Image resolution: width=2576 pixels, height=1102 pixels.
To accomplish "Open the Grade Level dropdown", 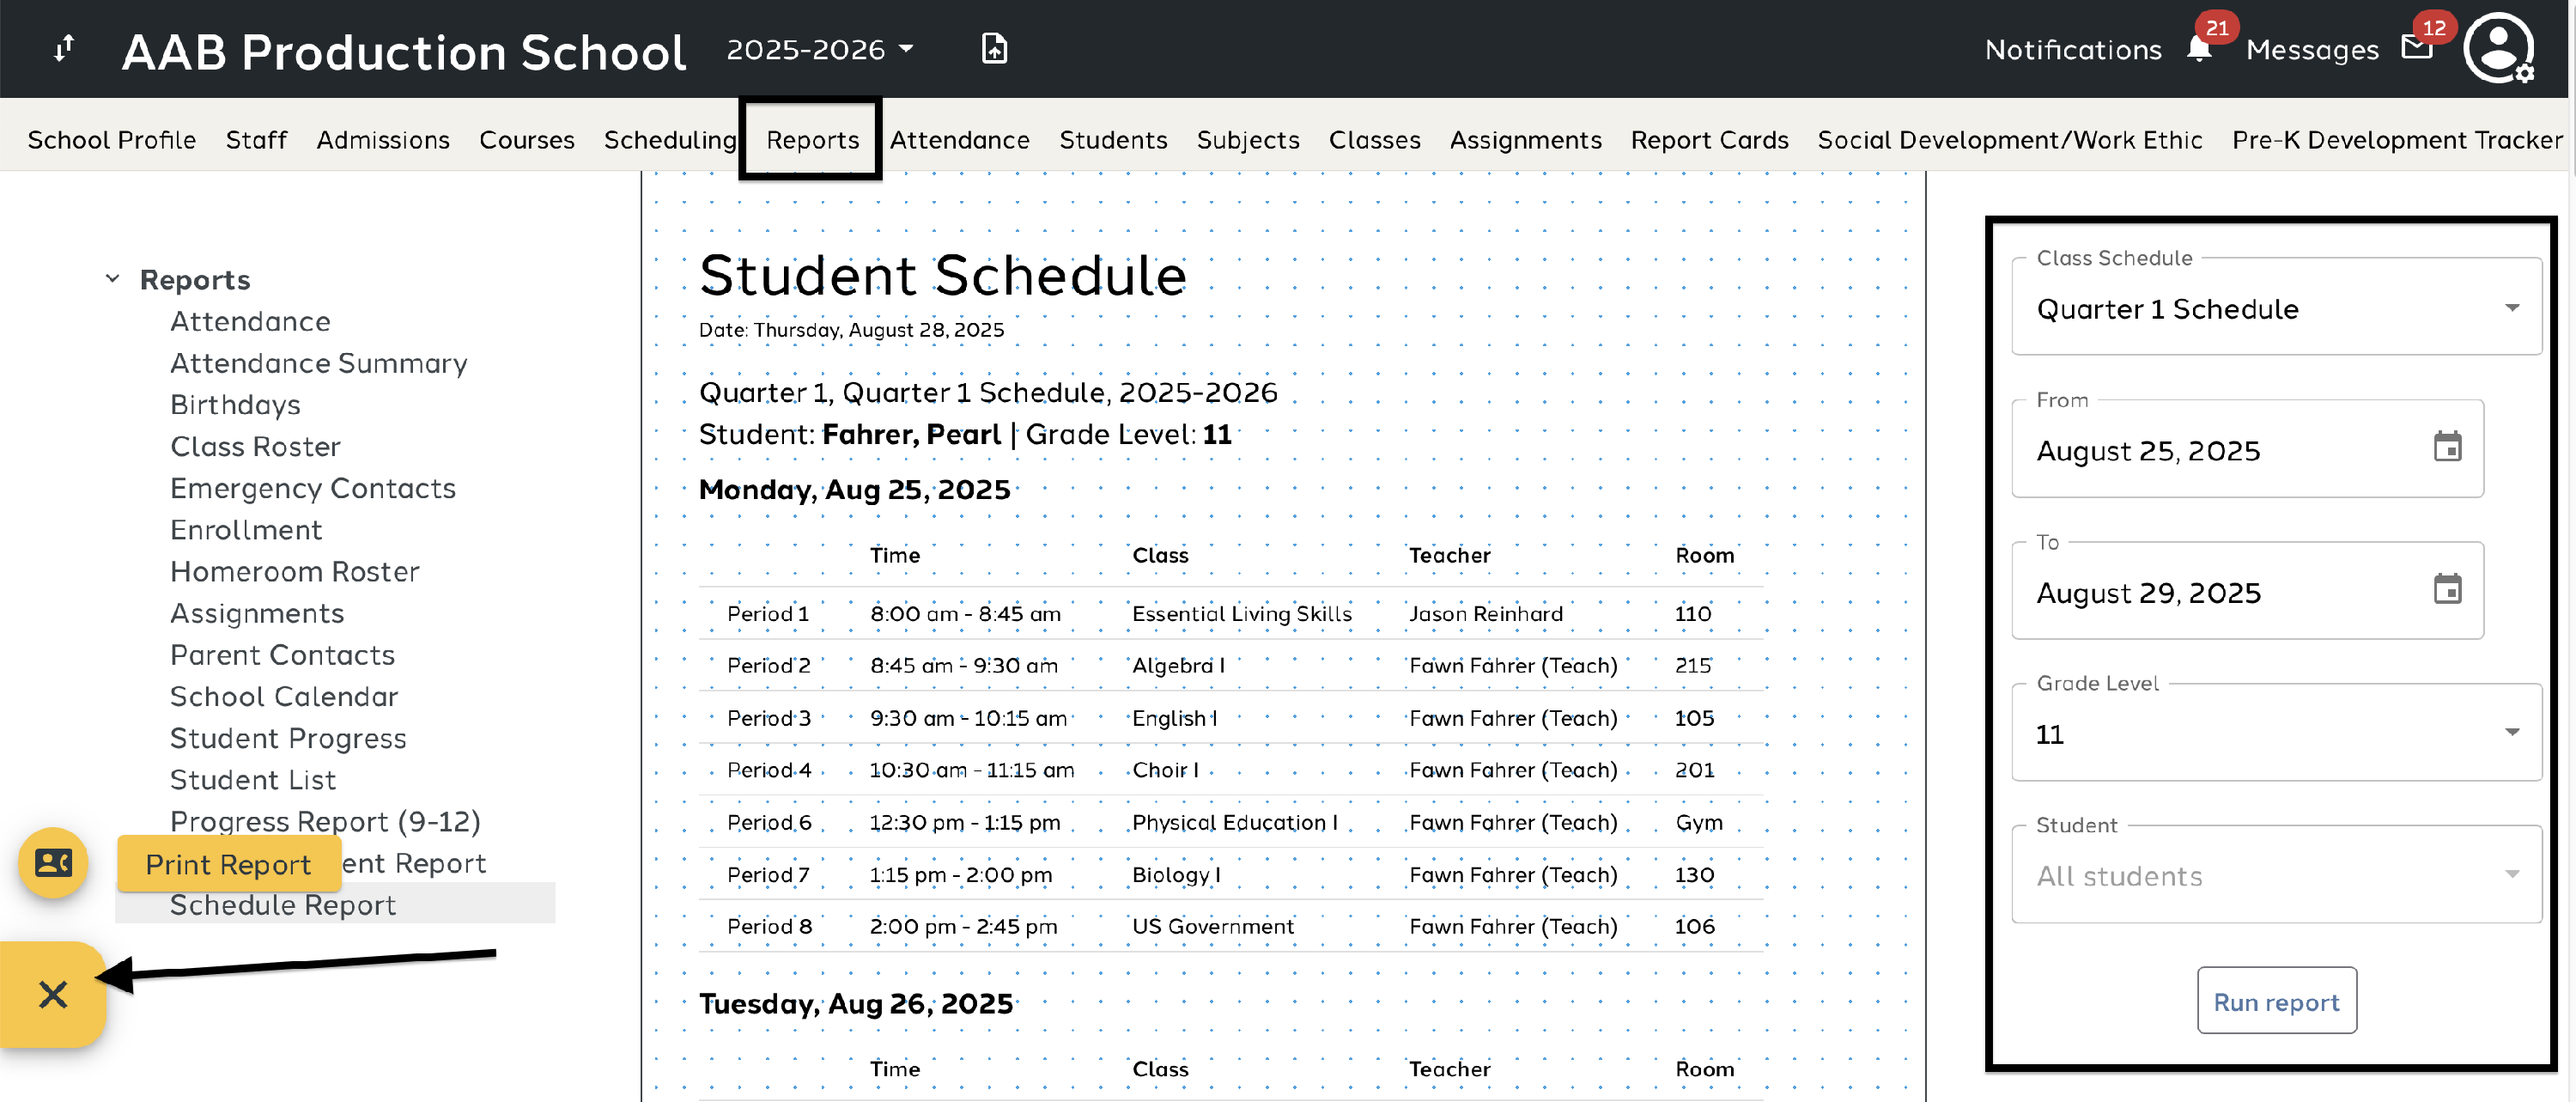I will [x=2276, y=733].
